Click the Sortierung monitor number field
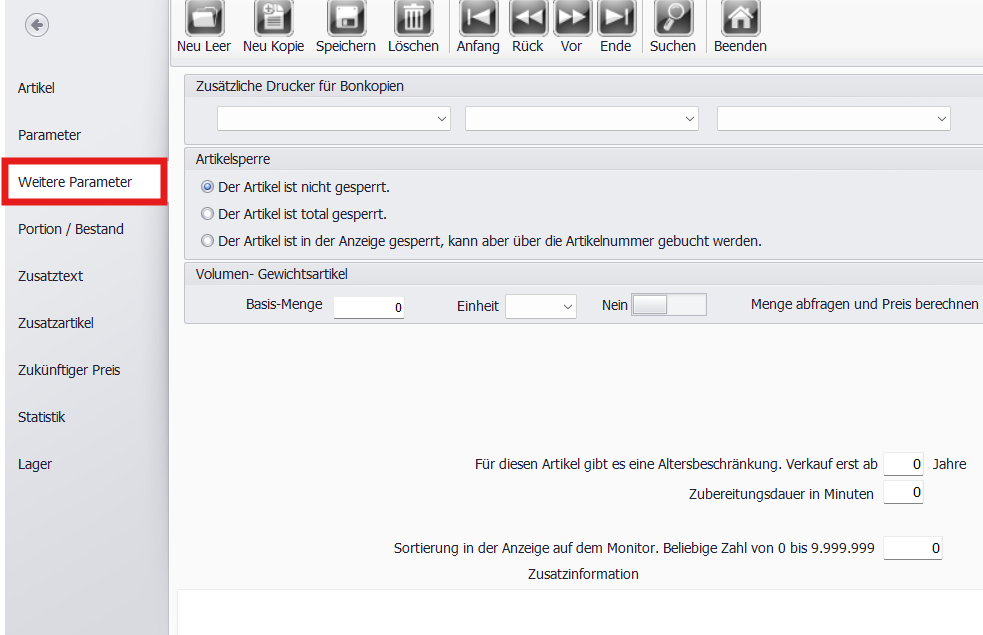The height and width of the screenshot is (635, 983). [x=913, y=548]
